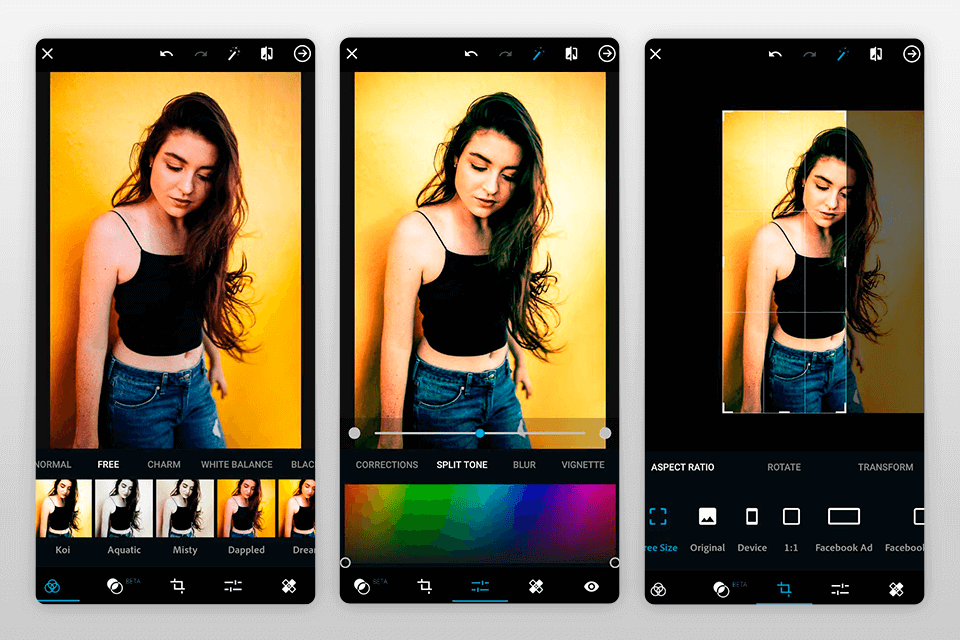Tap the before/after compare icon
The width and height of the screenshot is (960, 640).
pos(267,53)
